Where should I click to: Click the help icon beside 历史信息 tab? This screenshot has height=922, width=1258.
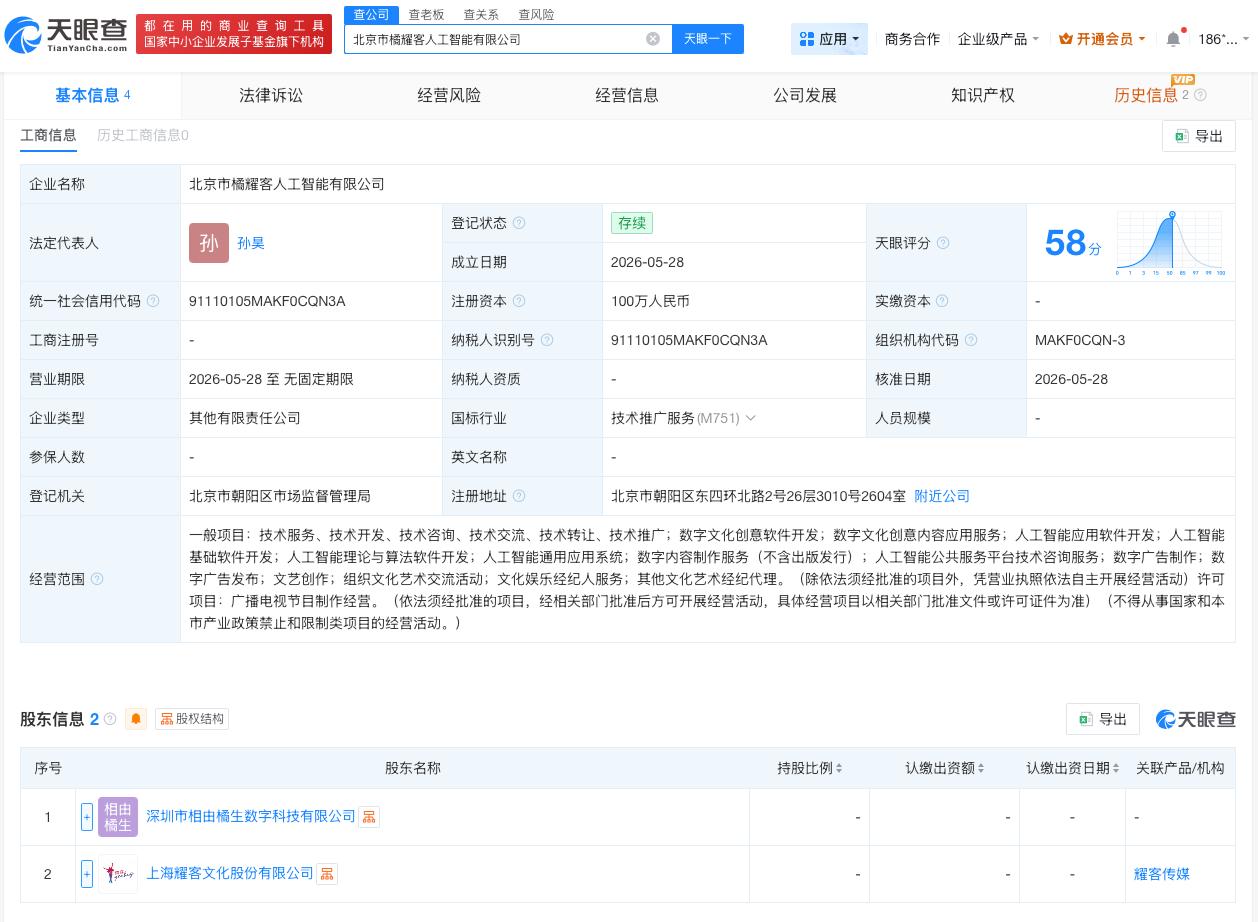coord(1201,95)
